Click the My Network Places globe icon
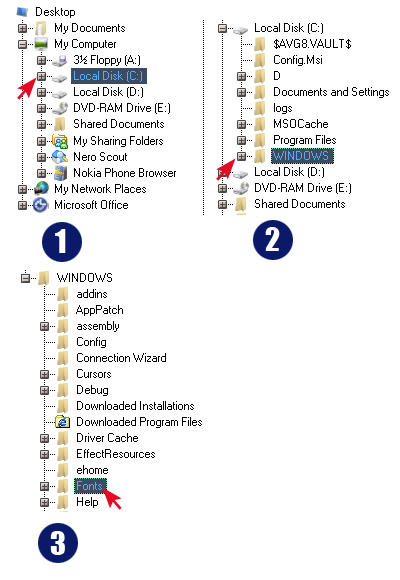The width and height of the screenshot is (400, 580). pos(41,189)
